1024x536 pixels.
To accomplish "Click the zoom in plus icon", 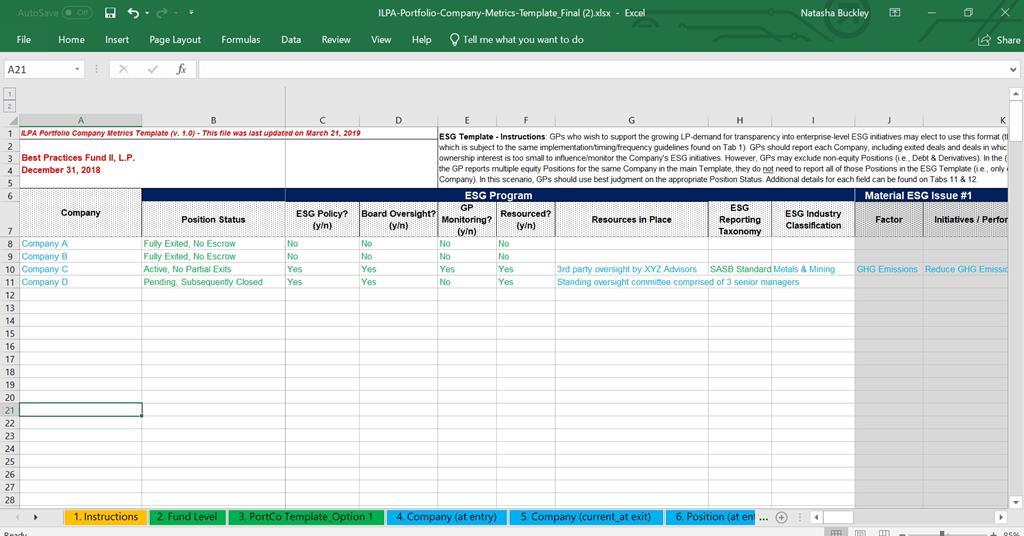I will tap(993, 533).
